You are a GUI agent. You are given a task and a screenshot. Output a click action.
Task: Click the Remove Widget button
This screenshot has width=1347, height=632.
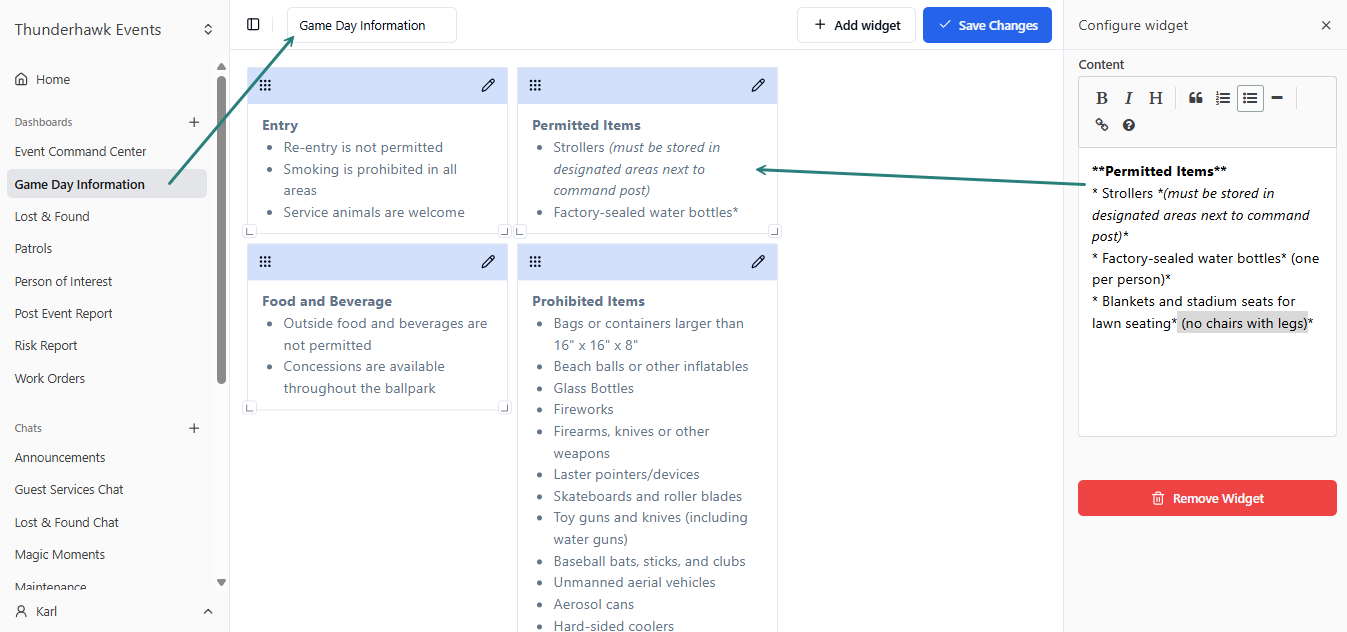tap(1207, 498)
